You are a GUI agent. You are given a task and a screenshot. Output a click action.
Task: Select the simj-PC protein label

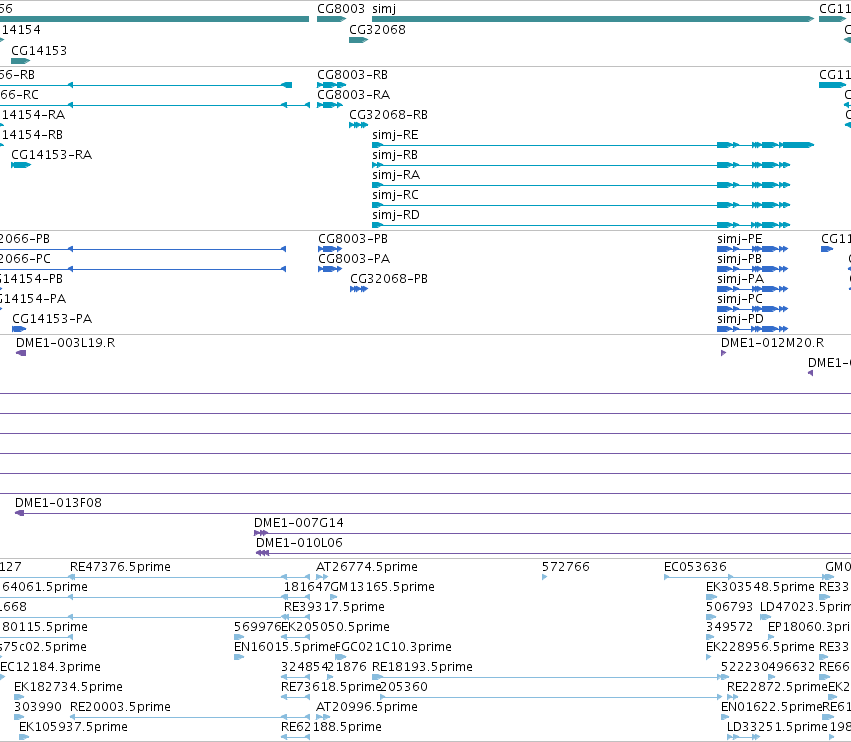(x=739, y=299)
